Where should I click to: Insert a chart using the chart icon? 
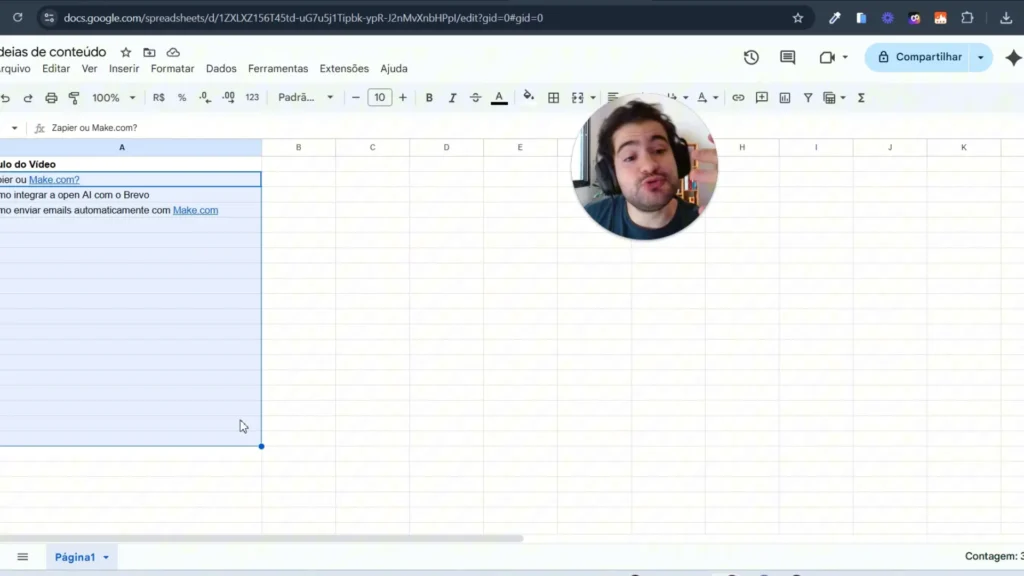pos(784,98)
